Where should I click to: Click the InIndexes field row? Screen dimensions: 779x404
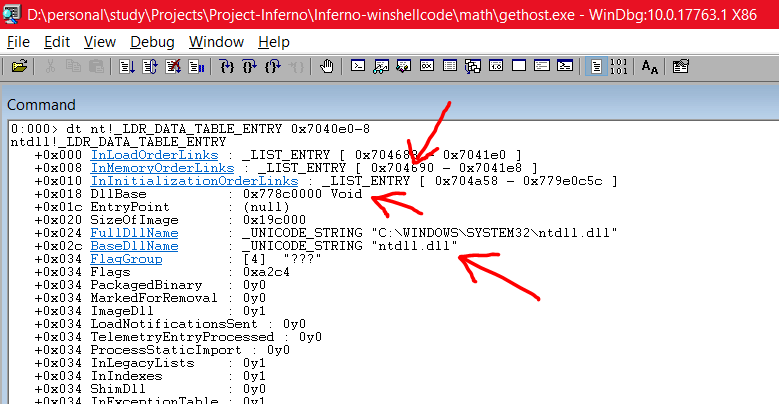click(x=150, y=376)
